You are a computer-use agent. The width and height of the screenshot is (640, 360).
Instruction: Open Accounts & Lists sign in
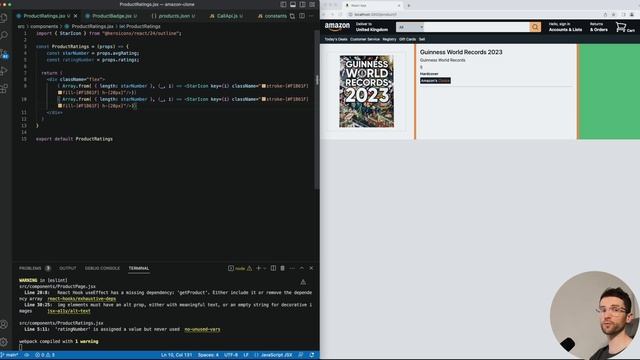click(x=565, y=27)
